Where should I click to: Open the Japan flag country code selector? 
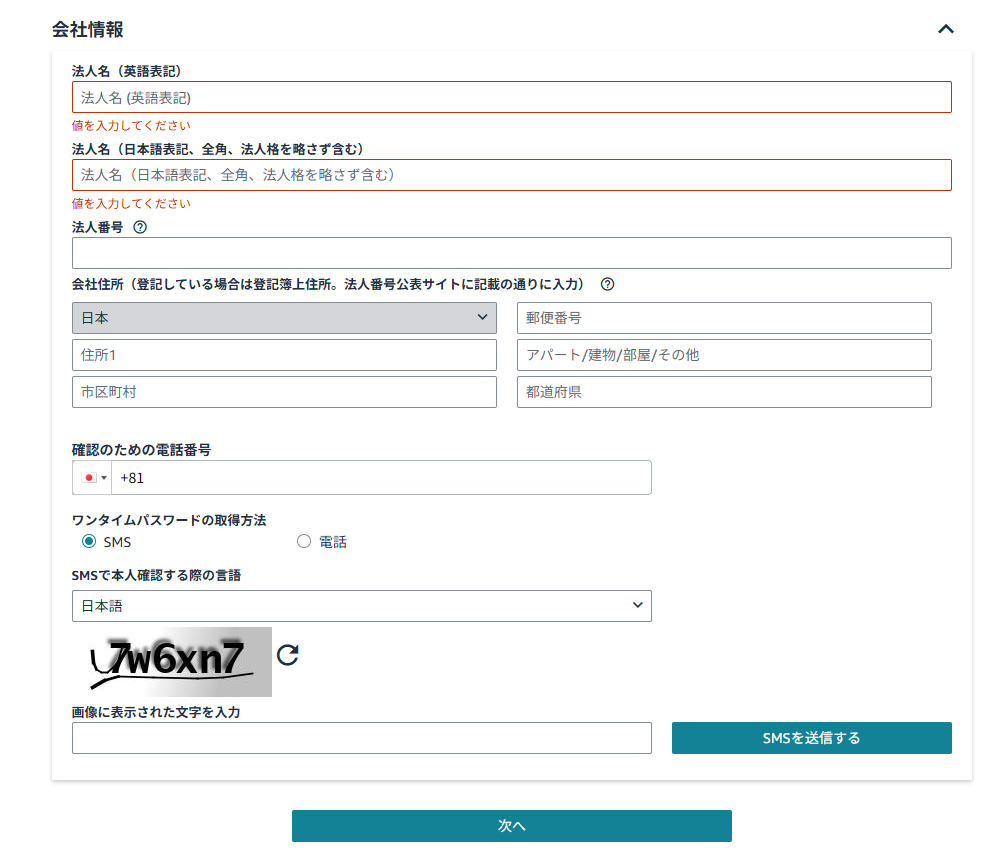pos(92,478)
